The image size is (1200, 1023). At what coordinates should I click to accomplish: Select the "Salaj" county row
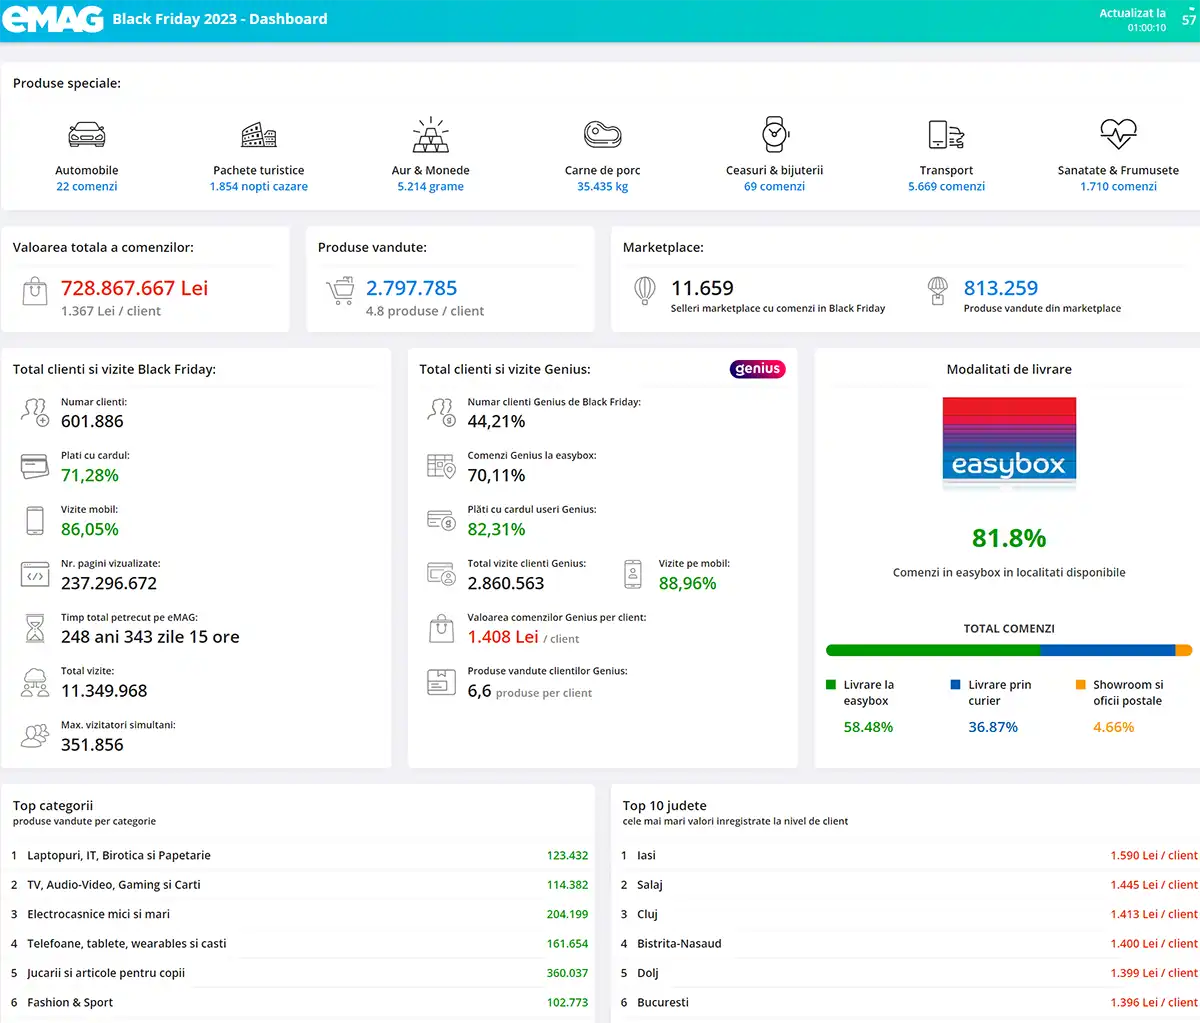point(909,885)
